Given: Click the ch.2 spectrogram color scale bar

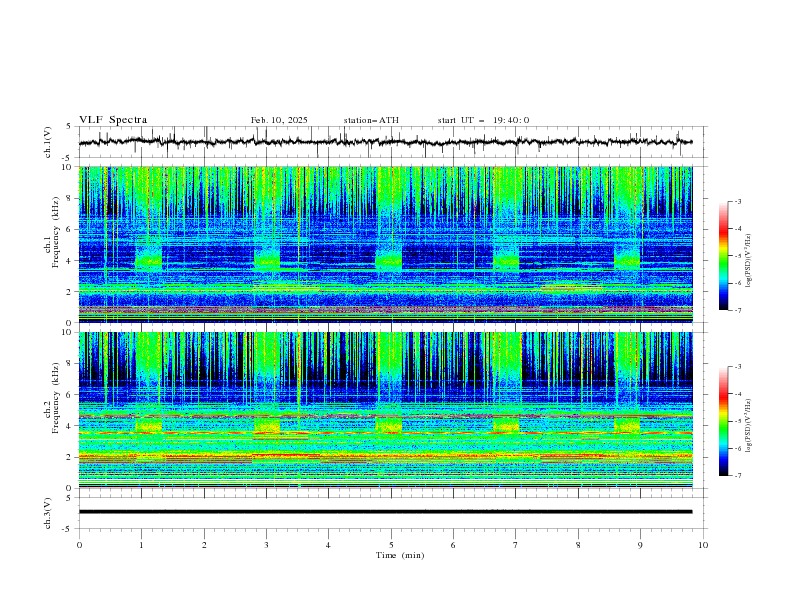Looking at the screenshot, I should (x=723, y=421).
